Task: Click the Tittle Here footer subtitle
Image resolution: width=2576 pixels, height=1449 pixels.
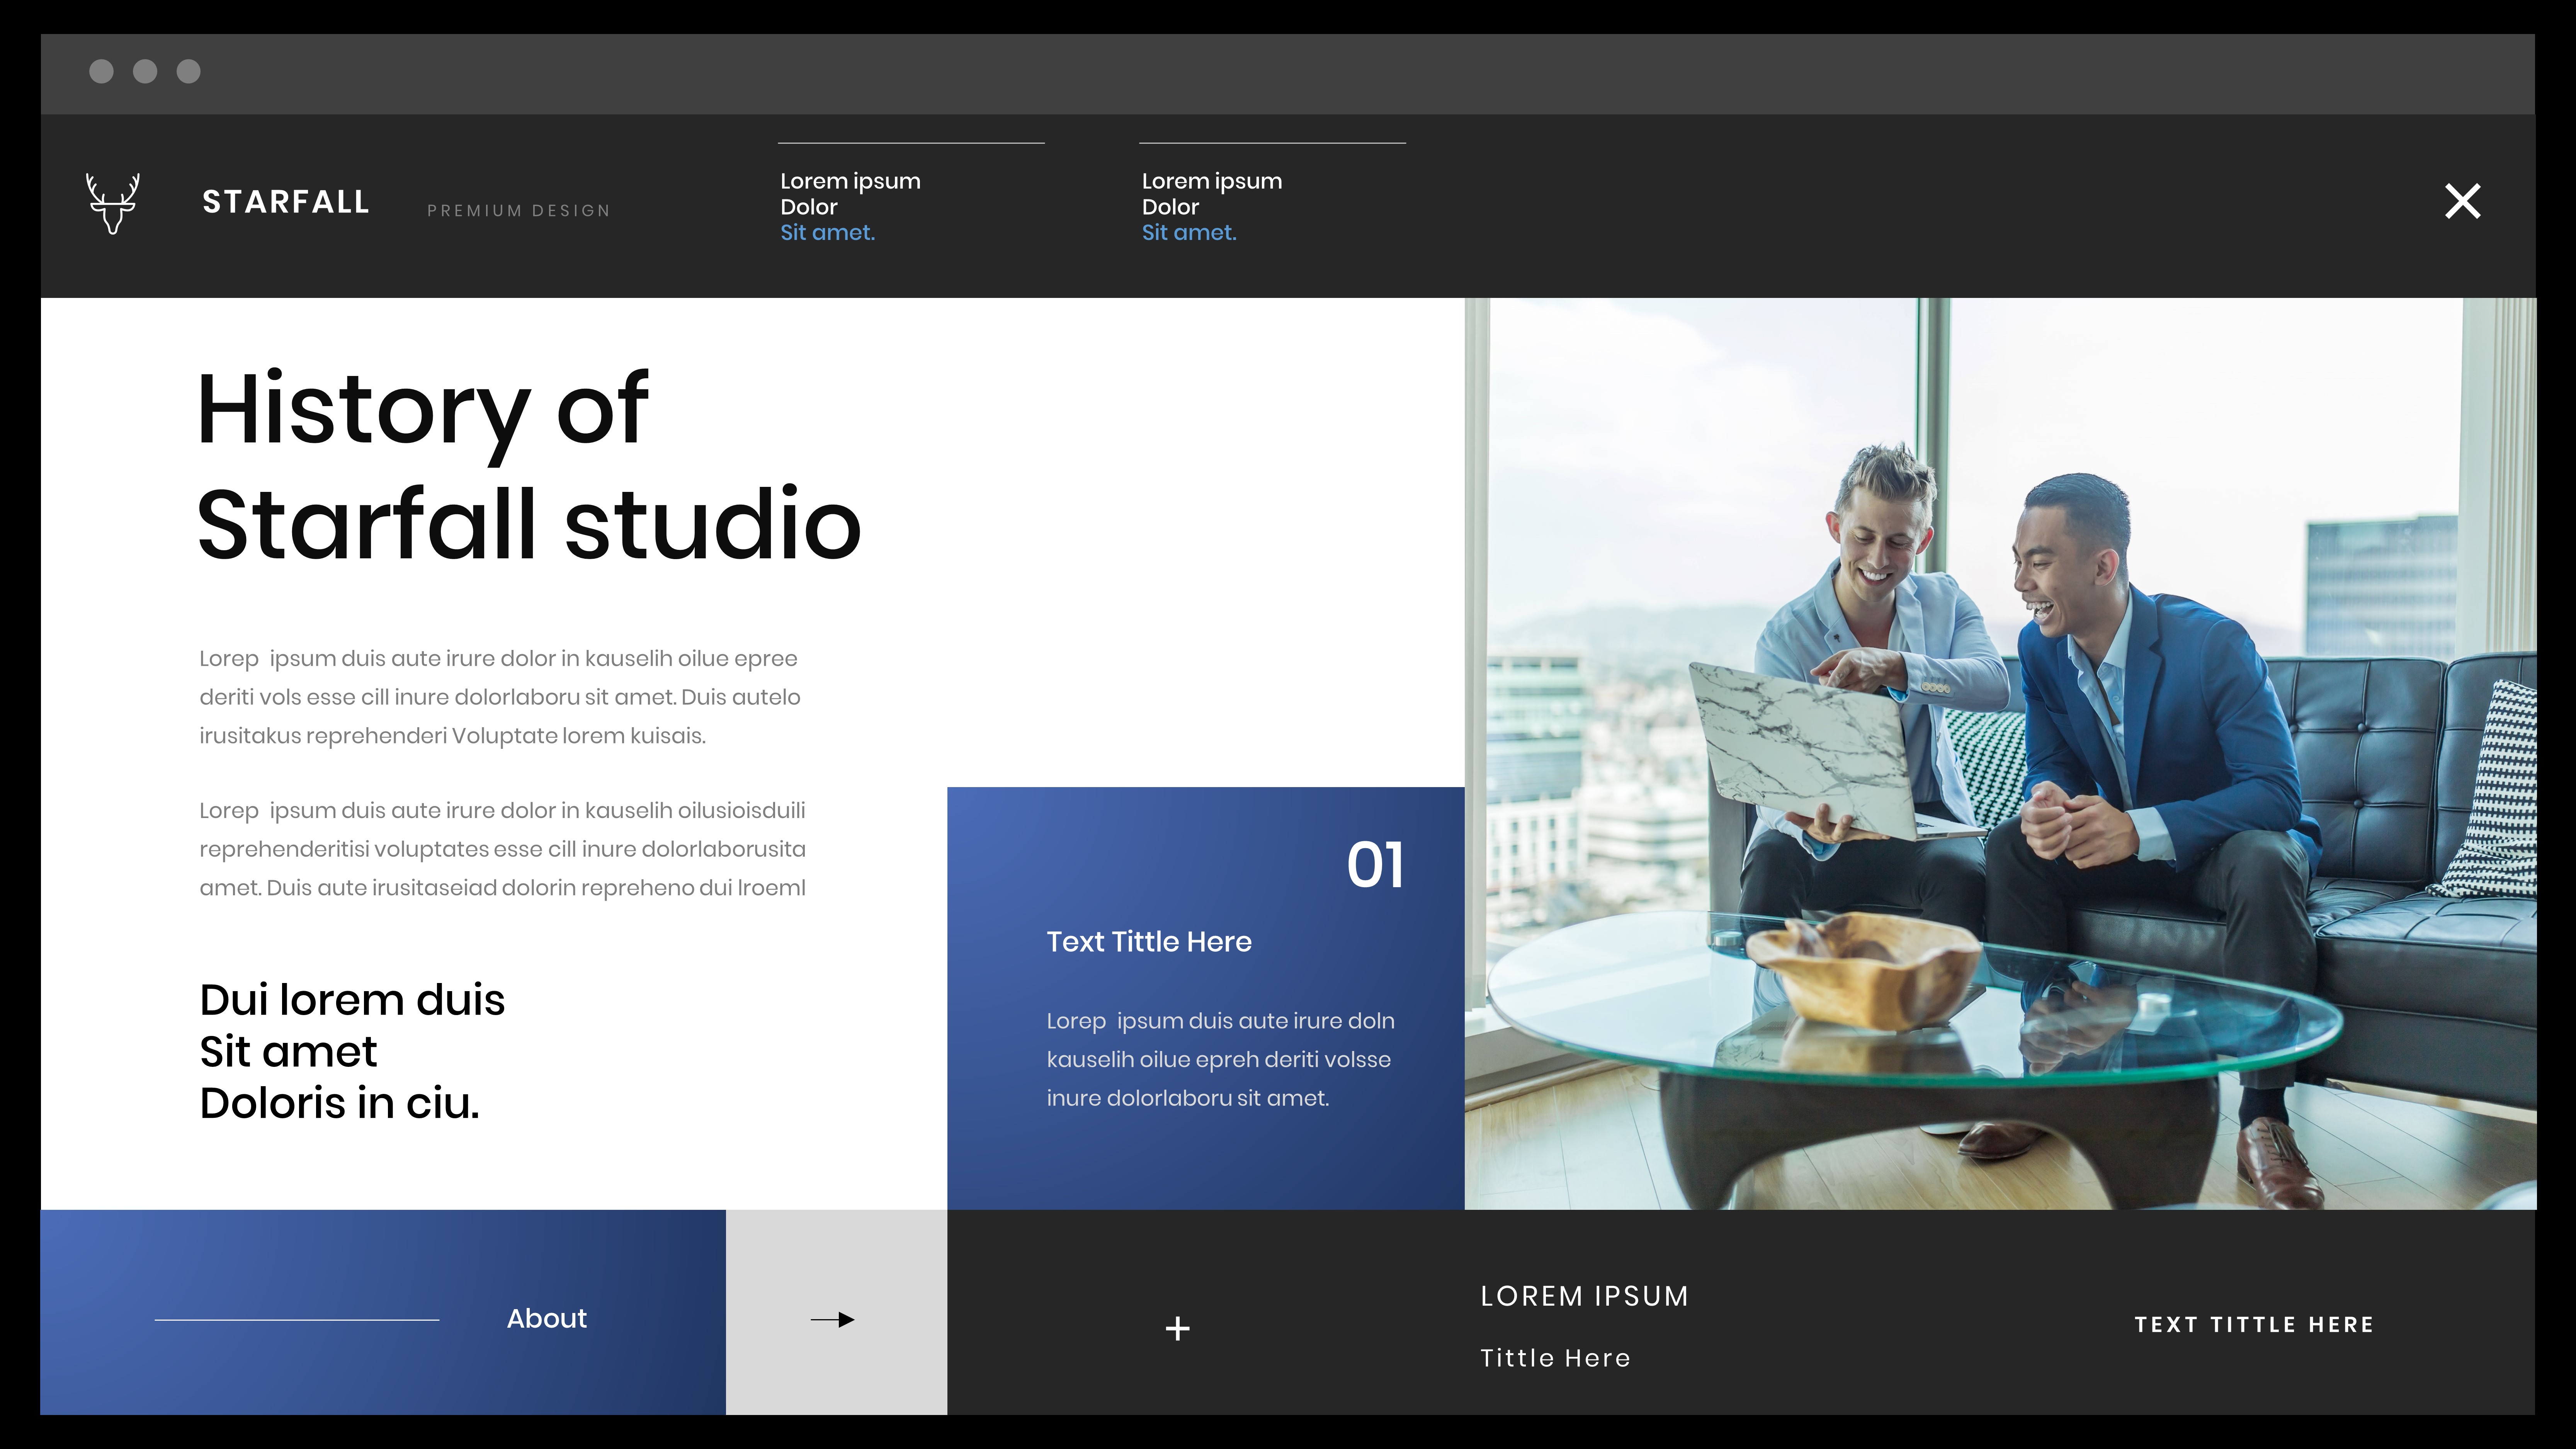Action: (x=1555, y=1358)
